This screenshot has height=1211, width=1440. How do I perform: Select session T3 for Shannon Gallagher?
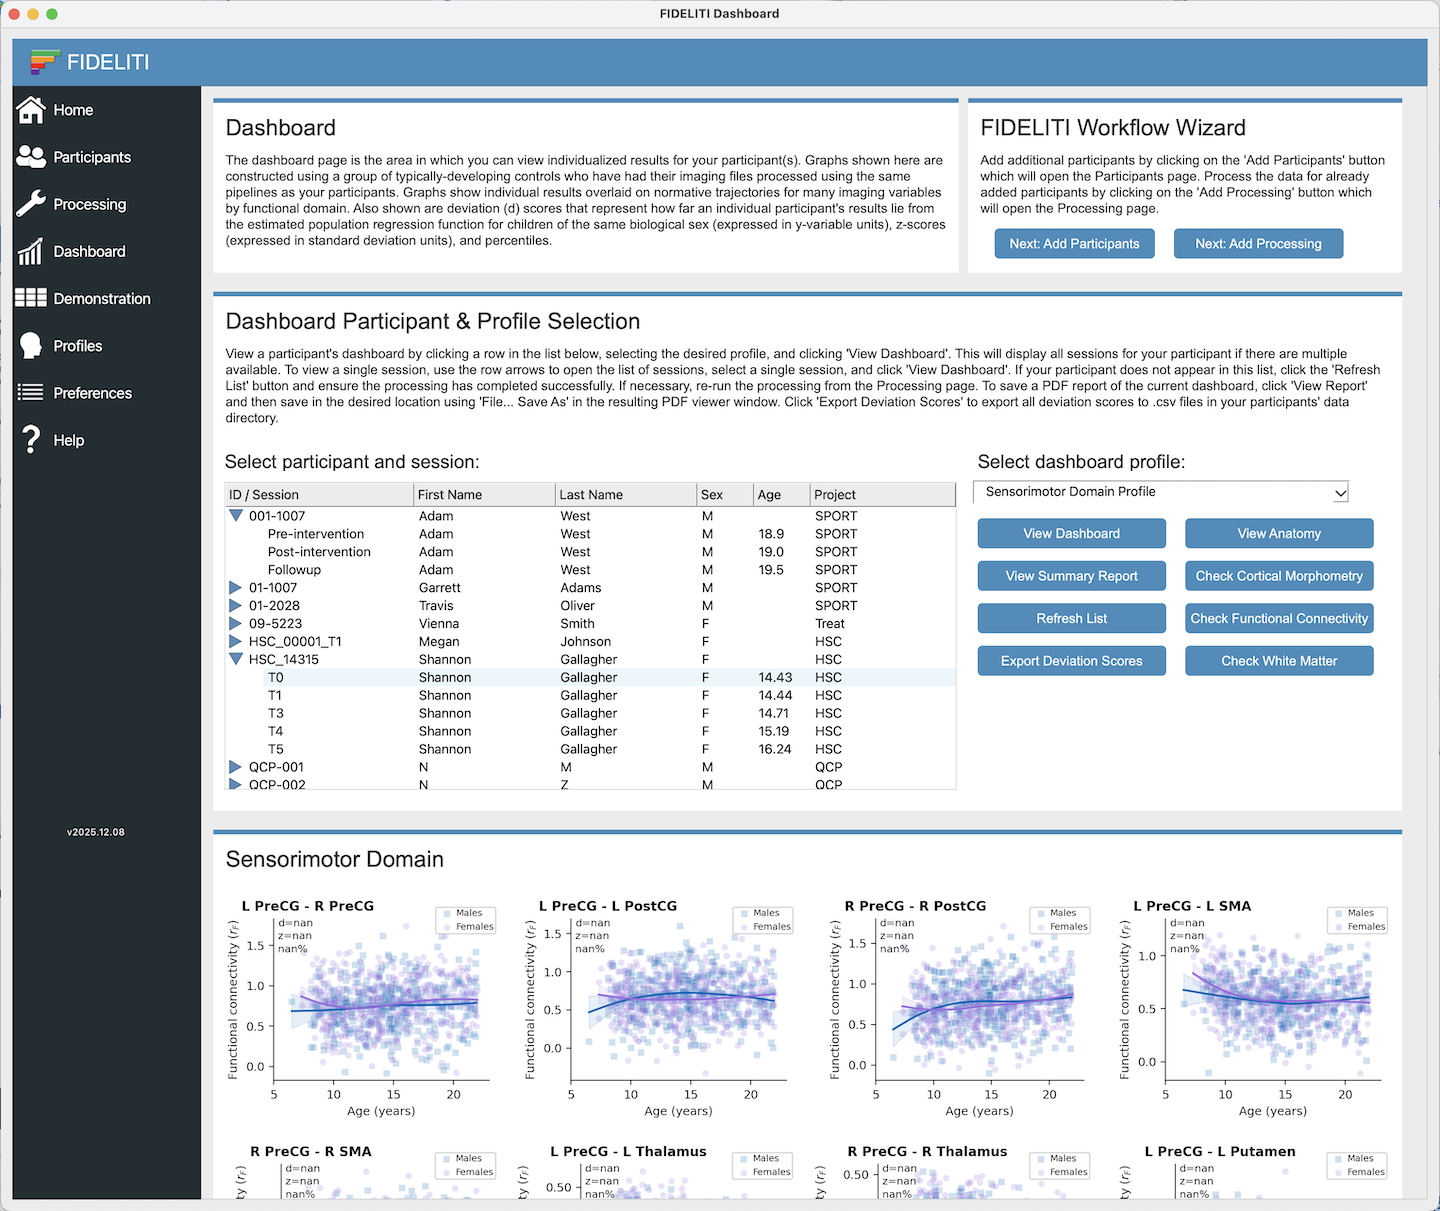pos(276,714)
